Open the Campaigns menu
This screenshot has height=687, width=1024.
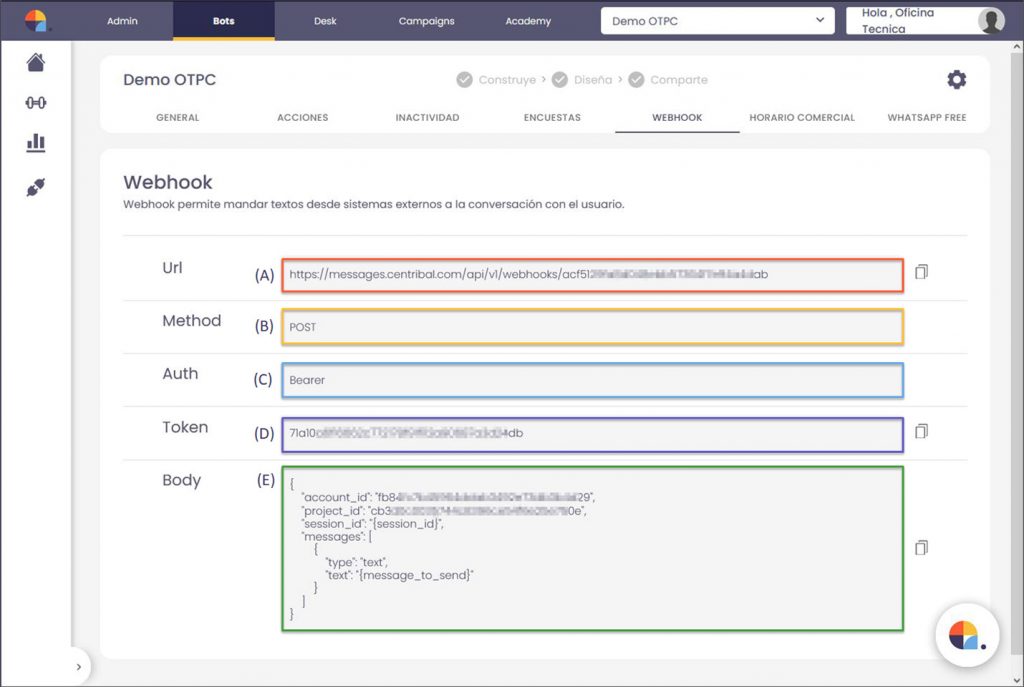[426, 21]
